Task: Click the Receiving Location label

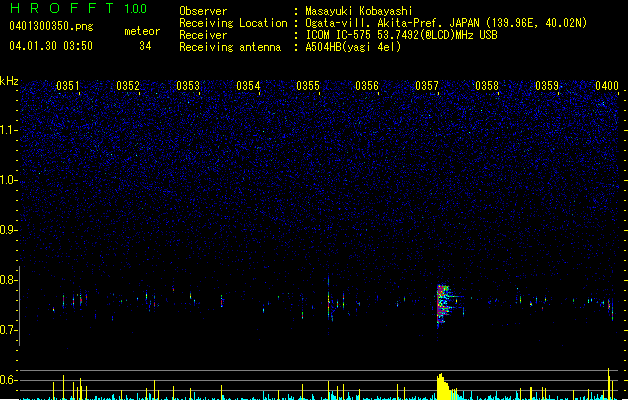Action: point(233,23)
